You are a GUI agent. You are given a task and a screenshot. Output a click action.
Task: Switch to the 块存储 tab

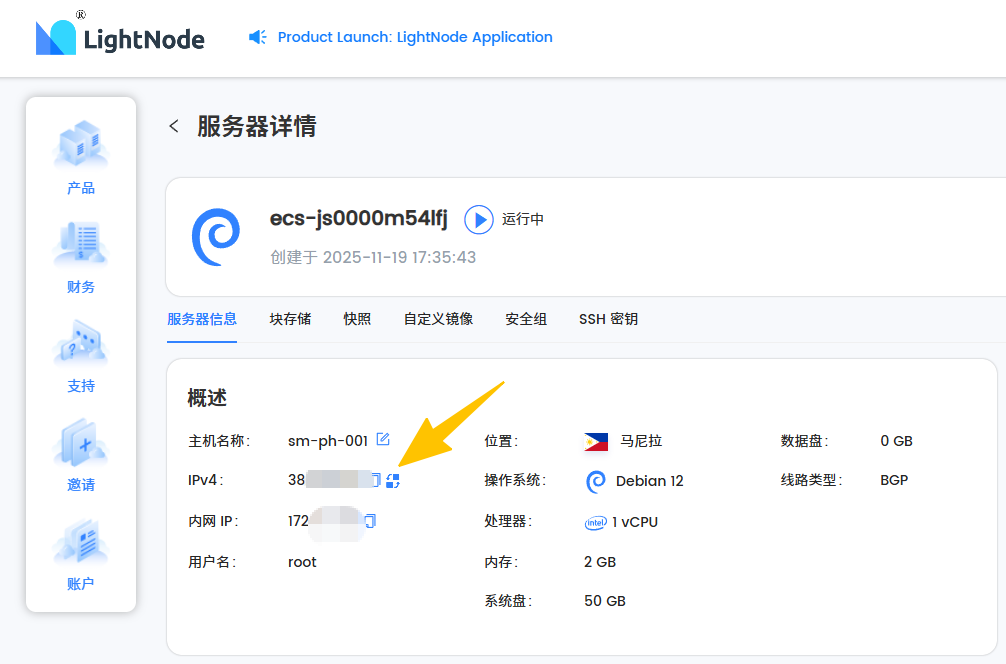pos(290,319)
